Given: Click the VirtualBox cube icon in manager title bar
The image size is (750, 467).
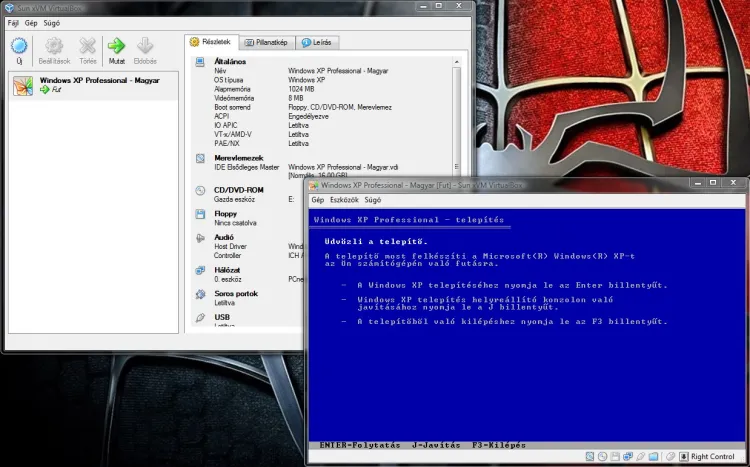Looking at the screenshot, I should coord(9,8).
